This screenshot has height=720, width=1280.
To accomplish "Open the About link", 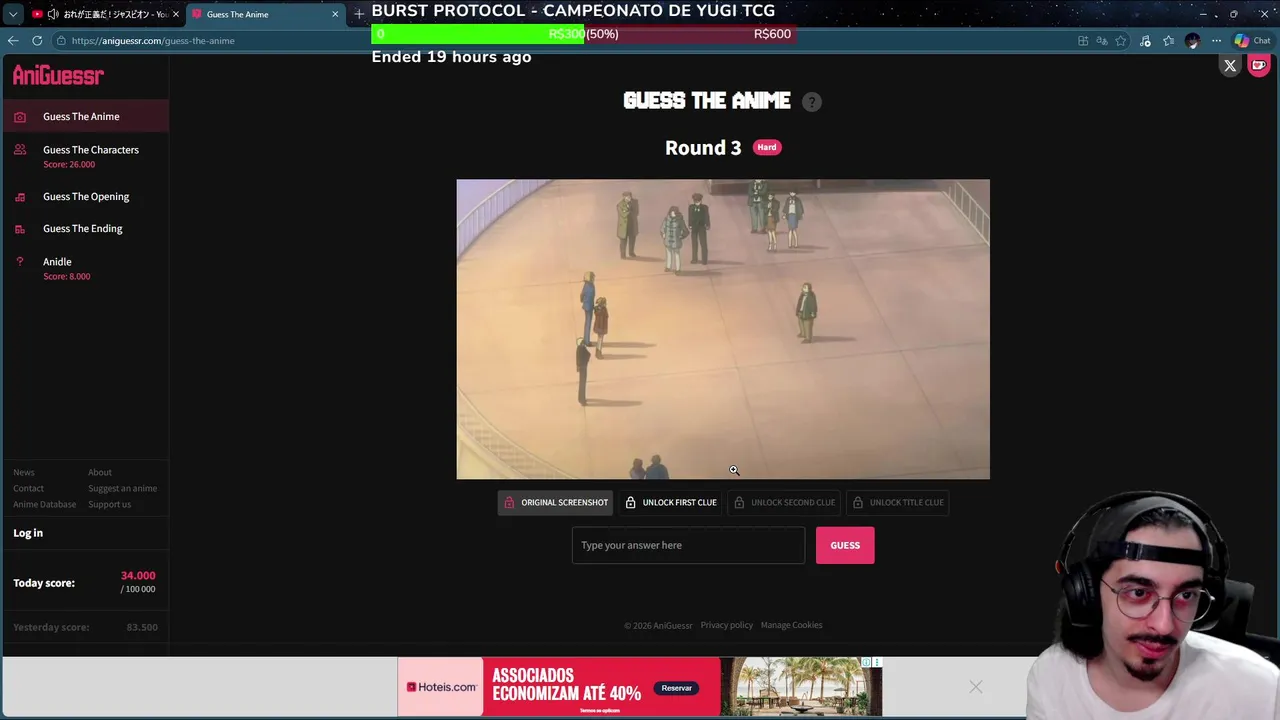I will [x=100, y=472].
